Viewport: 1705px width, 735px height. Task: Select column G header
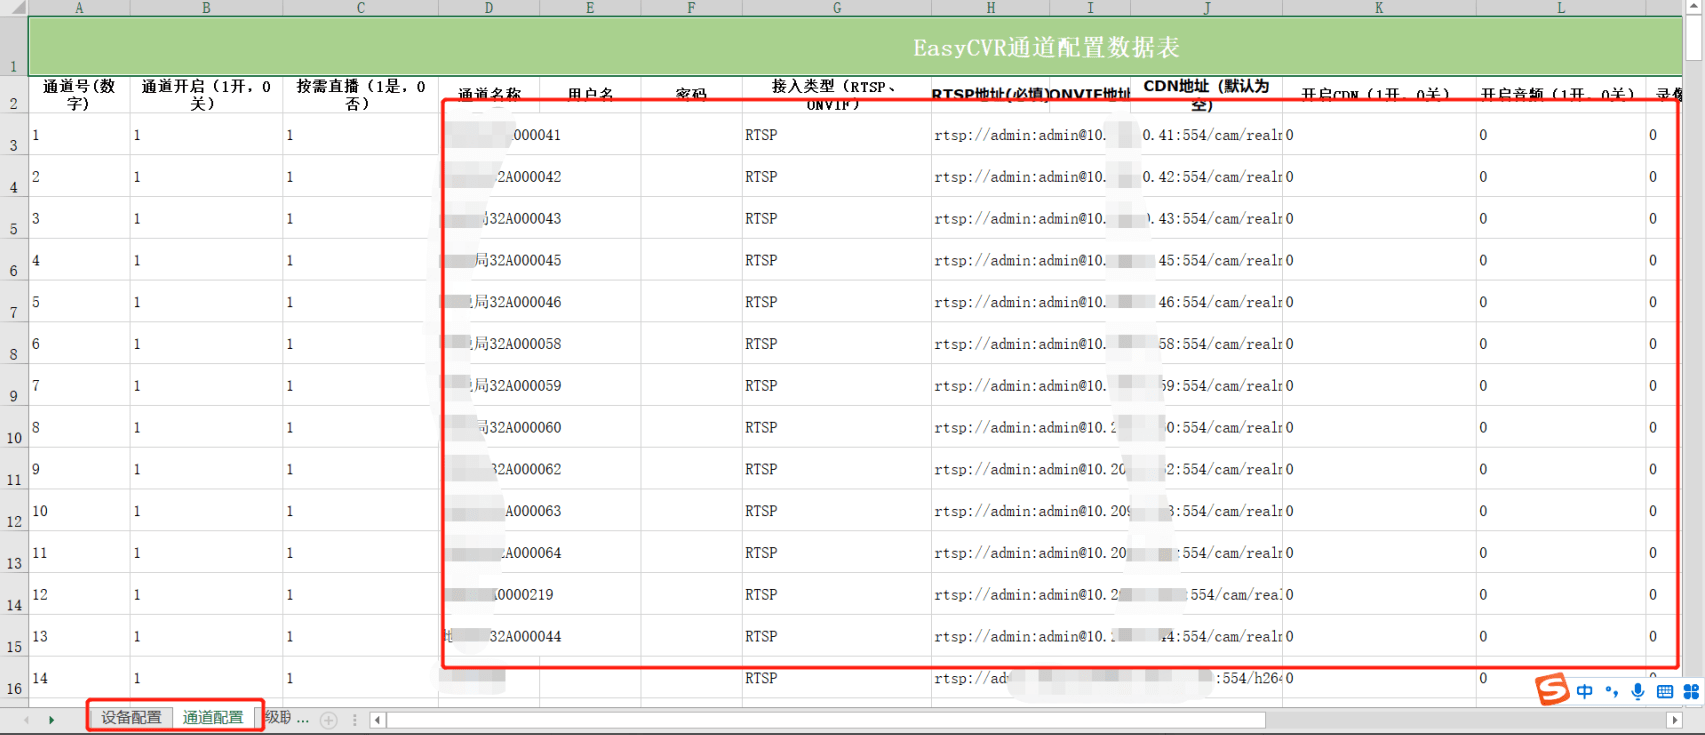[x=836, y=7]
